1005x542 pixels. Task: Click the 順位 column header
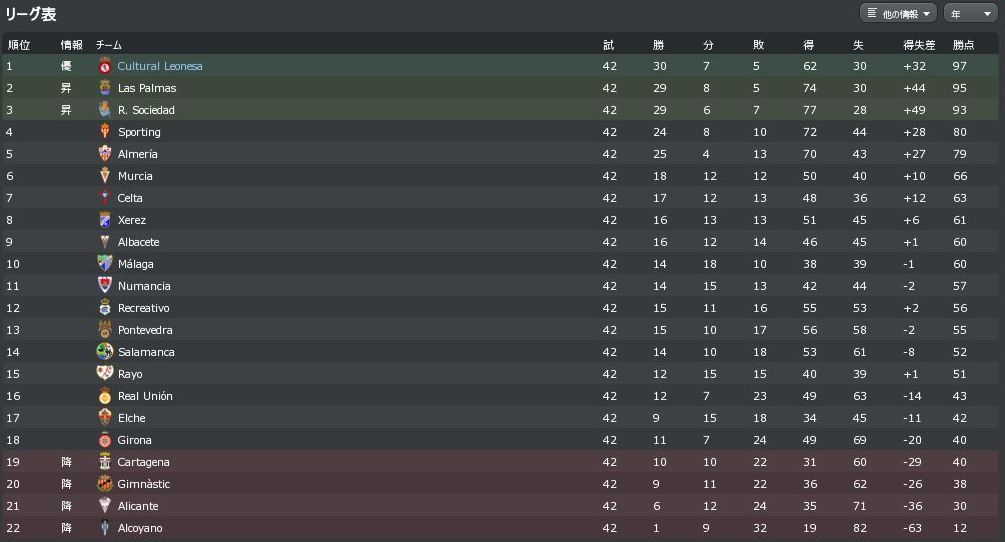point(19,45)
